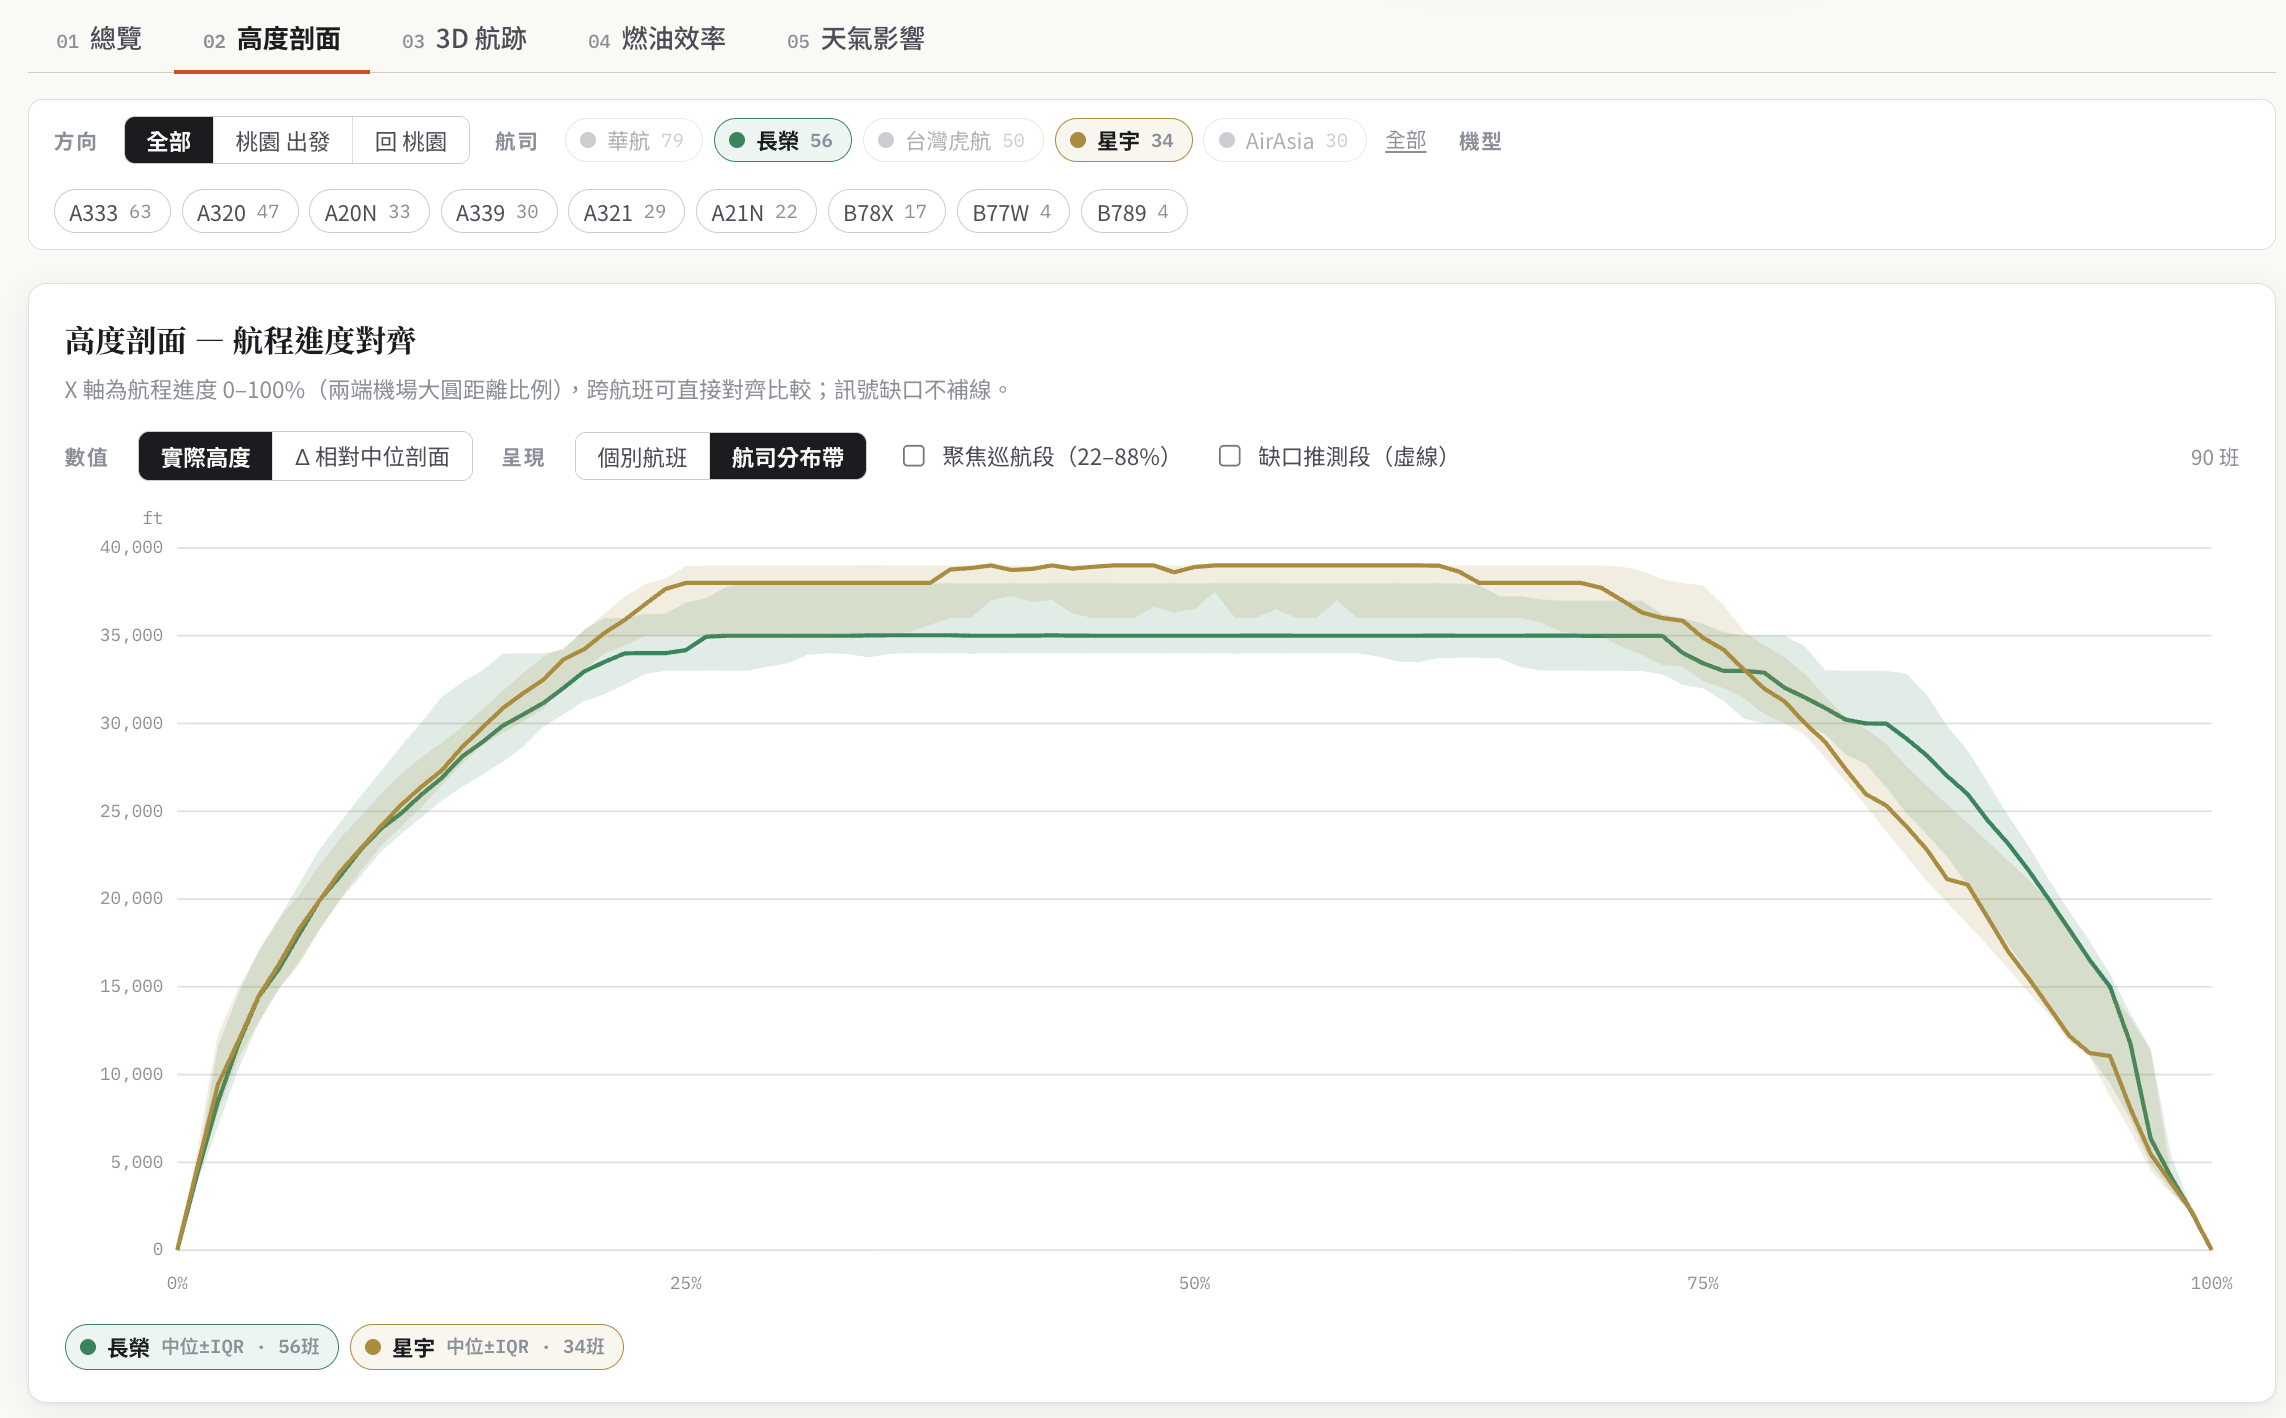Select 航司分布帶 presentation

787,457
